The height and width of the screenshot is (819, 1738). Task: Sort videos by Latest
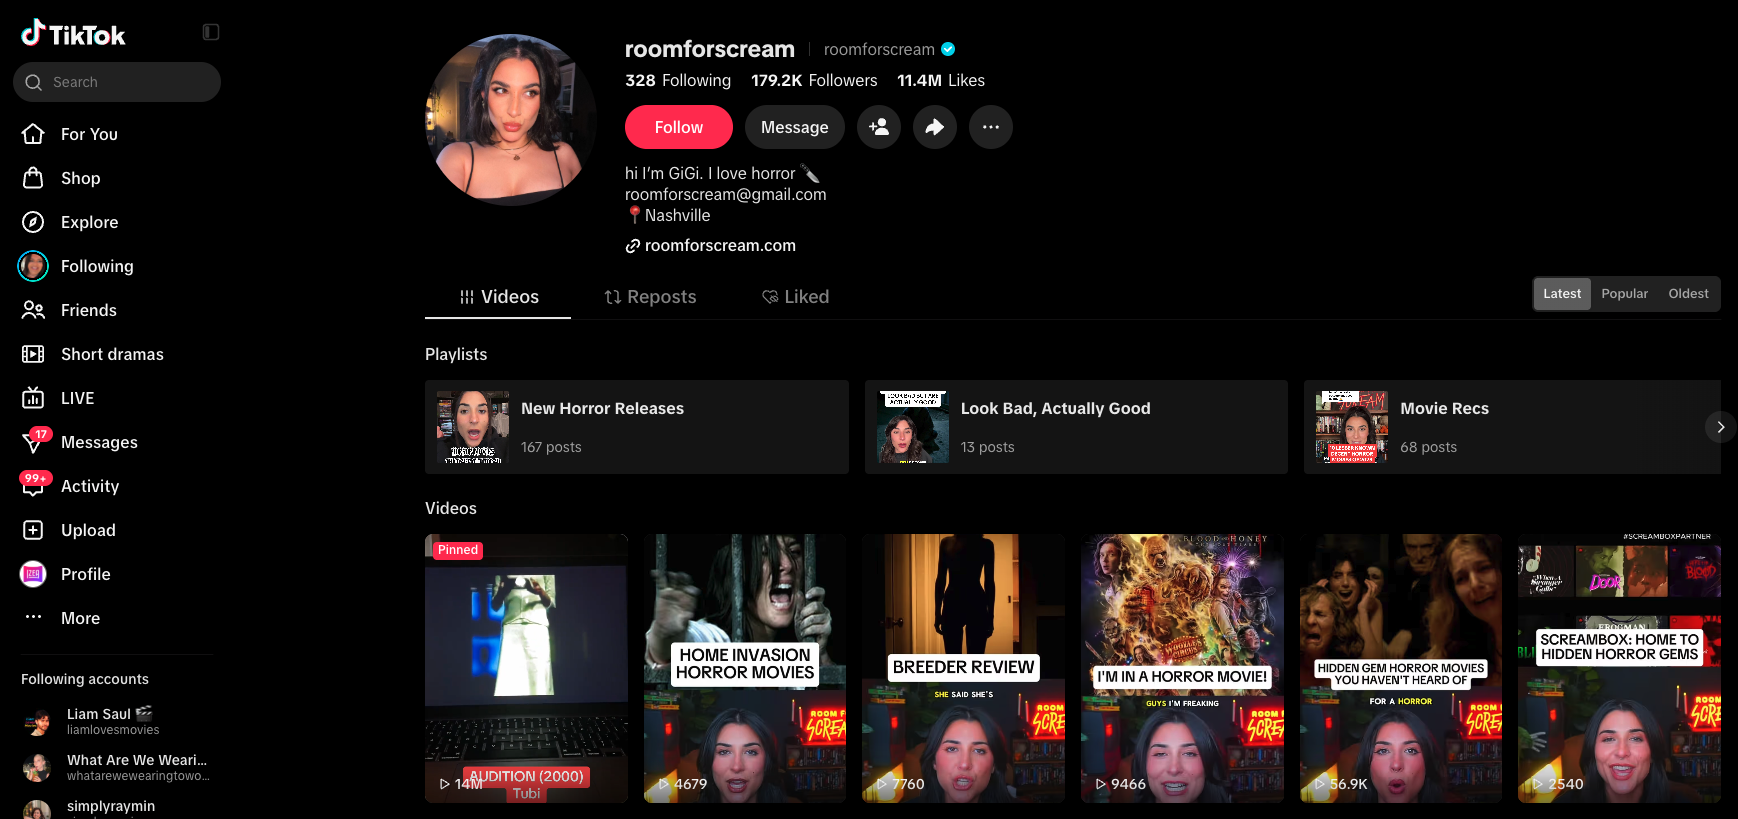[x=1562, y=294]
